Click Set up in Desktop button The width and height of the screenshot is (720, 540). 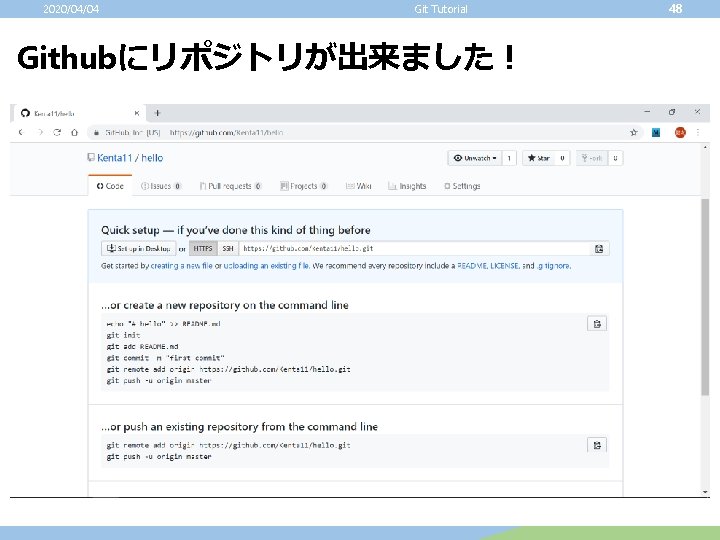pos(139,248)
